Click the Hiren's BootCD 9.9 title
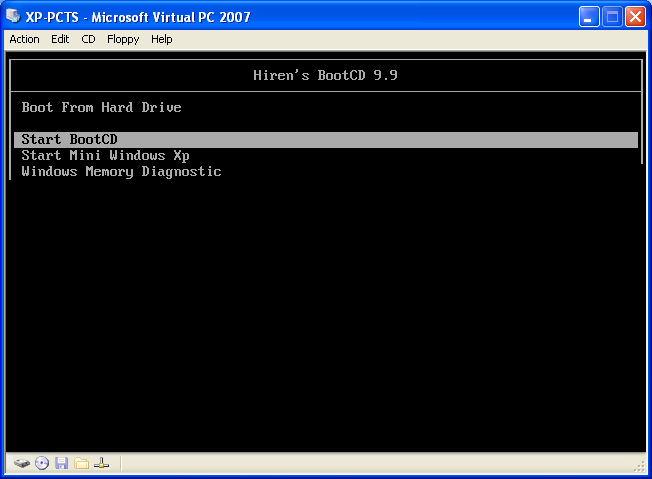 [x=326, y=75]
